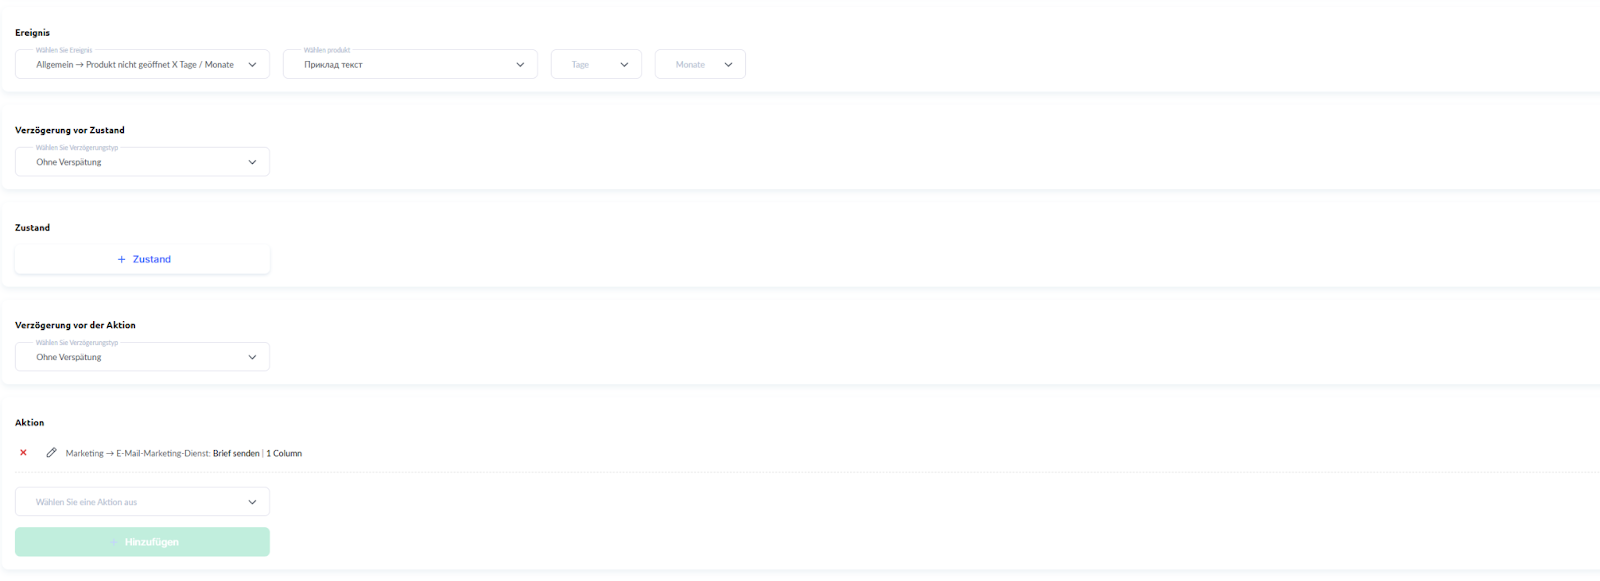Open 'Ohne Verspätung' under Verzögerung vor Zustand
This screenshot has height=581, width=1600.
pos(130,162)
